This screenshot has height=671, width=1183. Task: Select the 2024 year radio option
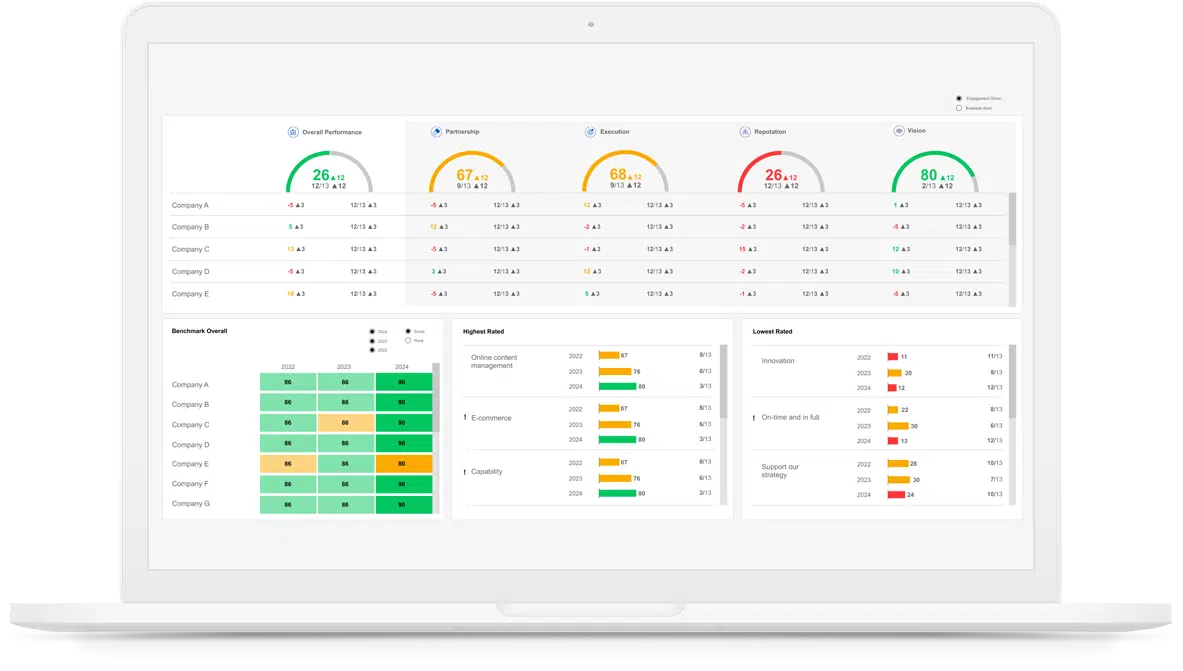click(x=372, y=331)
